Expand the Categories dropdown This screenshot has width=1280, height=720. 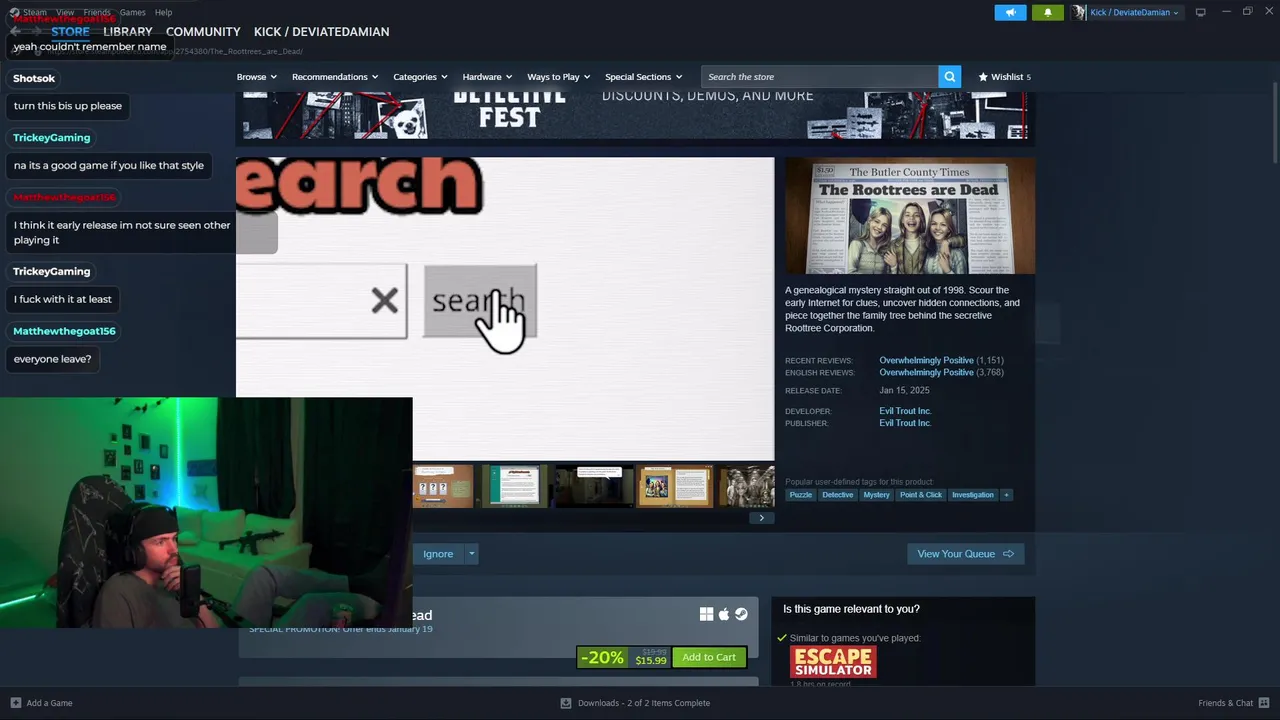click(420, 77)
